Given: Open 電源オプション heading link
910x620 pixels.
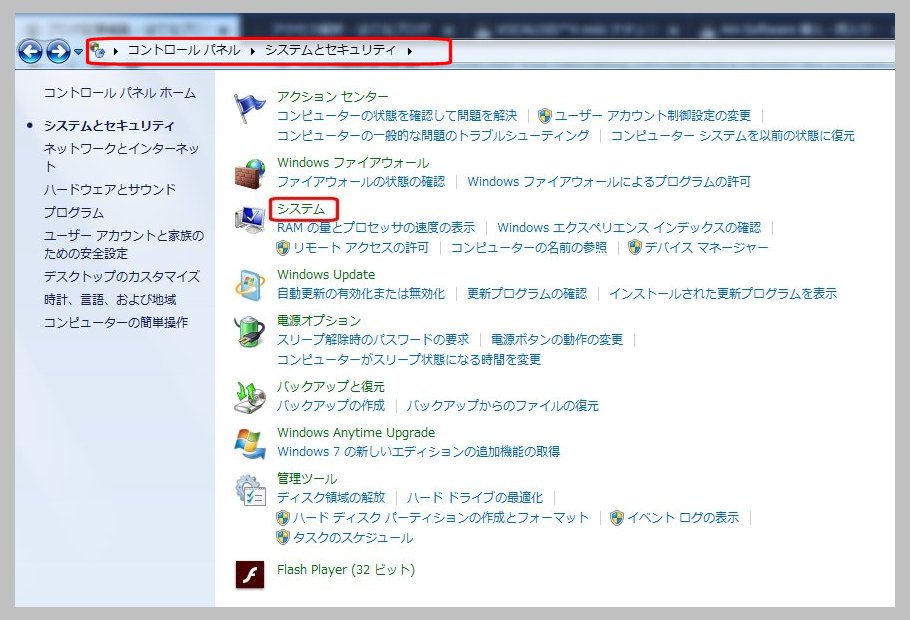Looking at the screenshot, I should pyautogui.click(x=319, y=320).
